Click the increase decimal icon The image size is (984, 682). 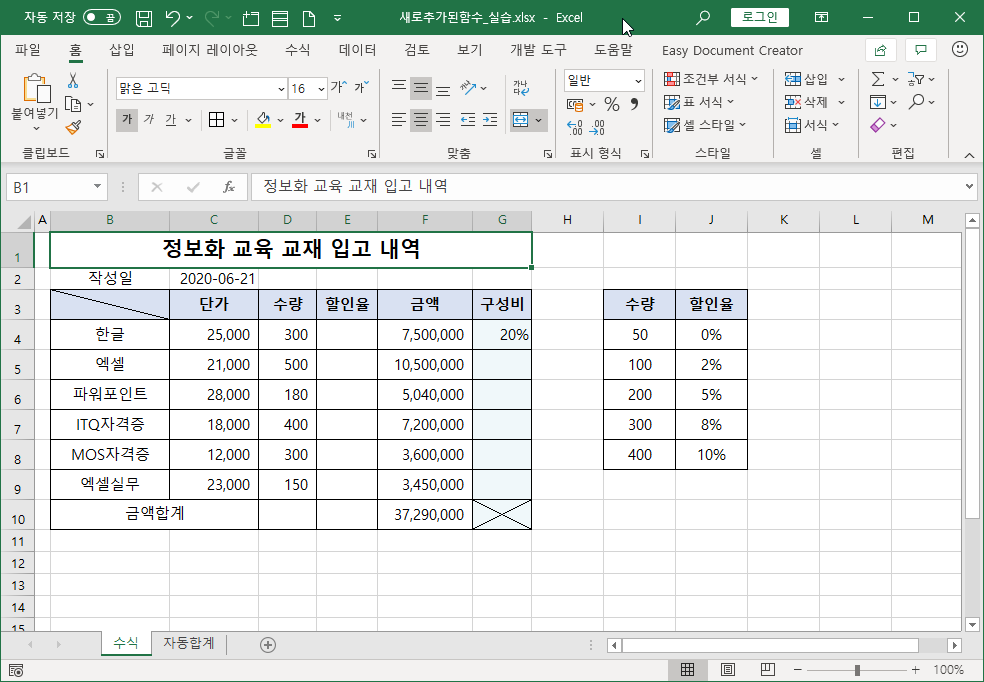[x=575, y=127]
